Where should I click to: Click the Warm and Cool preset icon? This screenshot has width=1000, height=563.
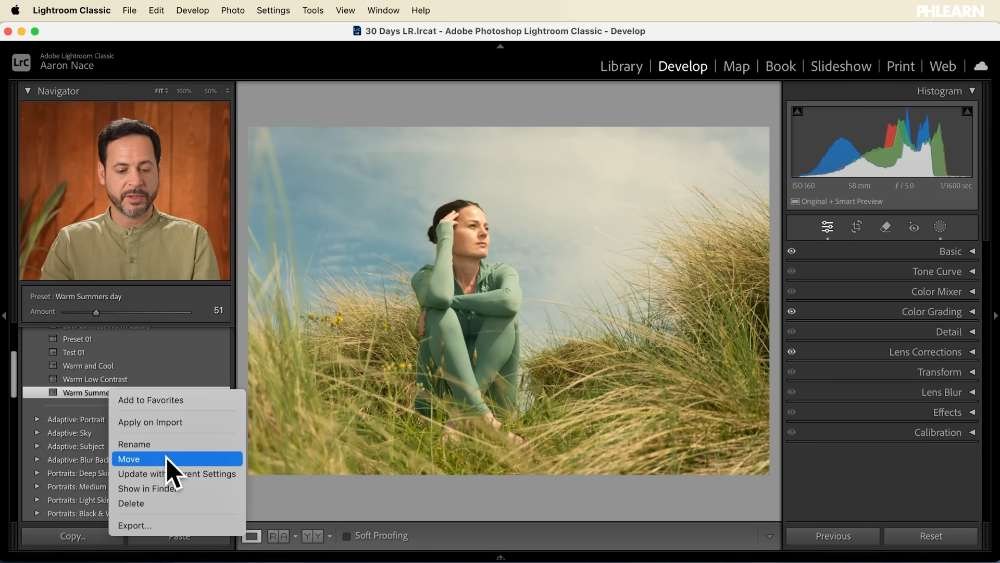point(54,366)
